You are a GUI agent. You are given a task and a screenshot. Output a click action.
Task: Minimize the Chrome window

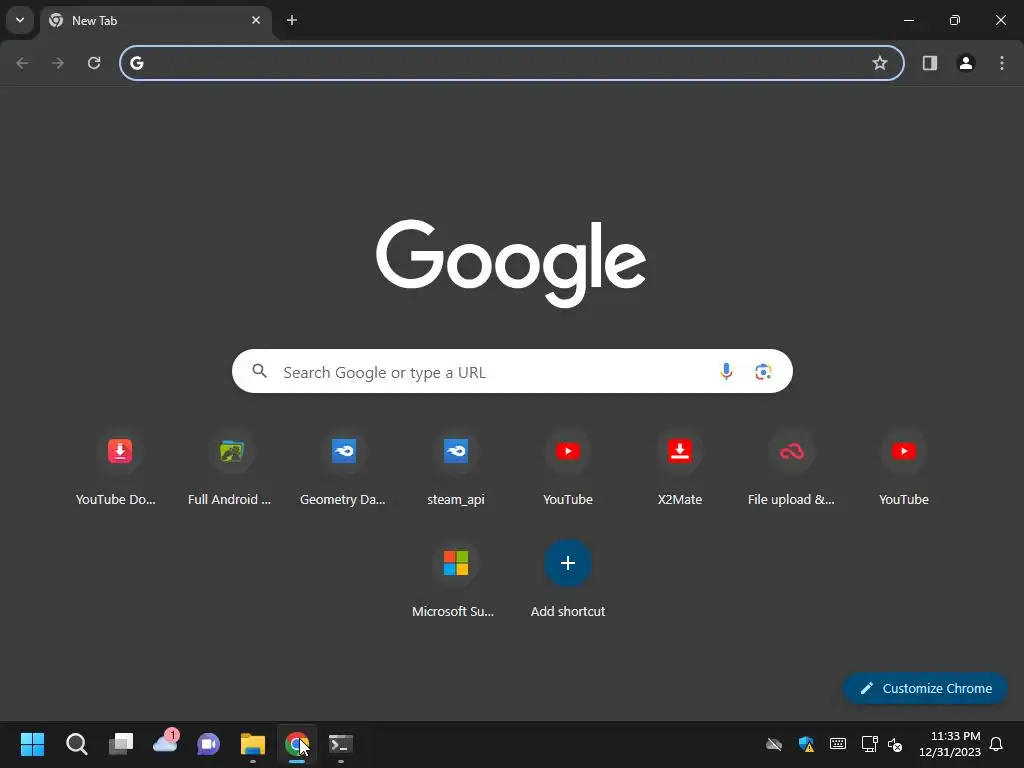coord(908,20)
